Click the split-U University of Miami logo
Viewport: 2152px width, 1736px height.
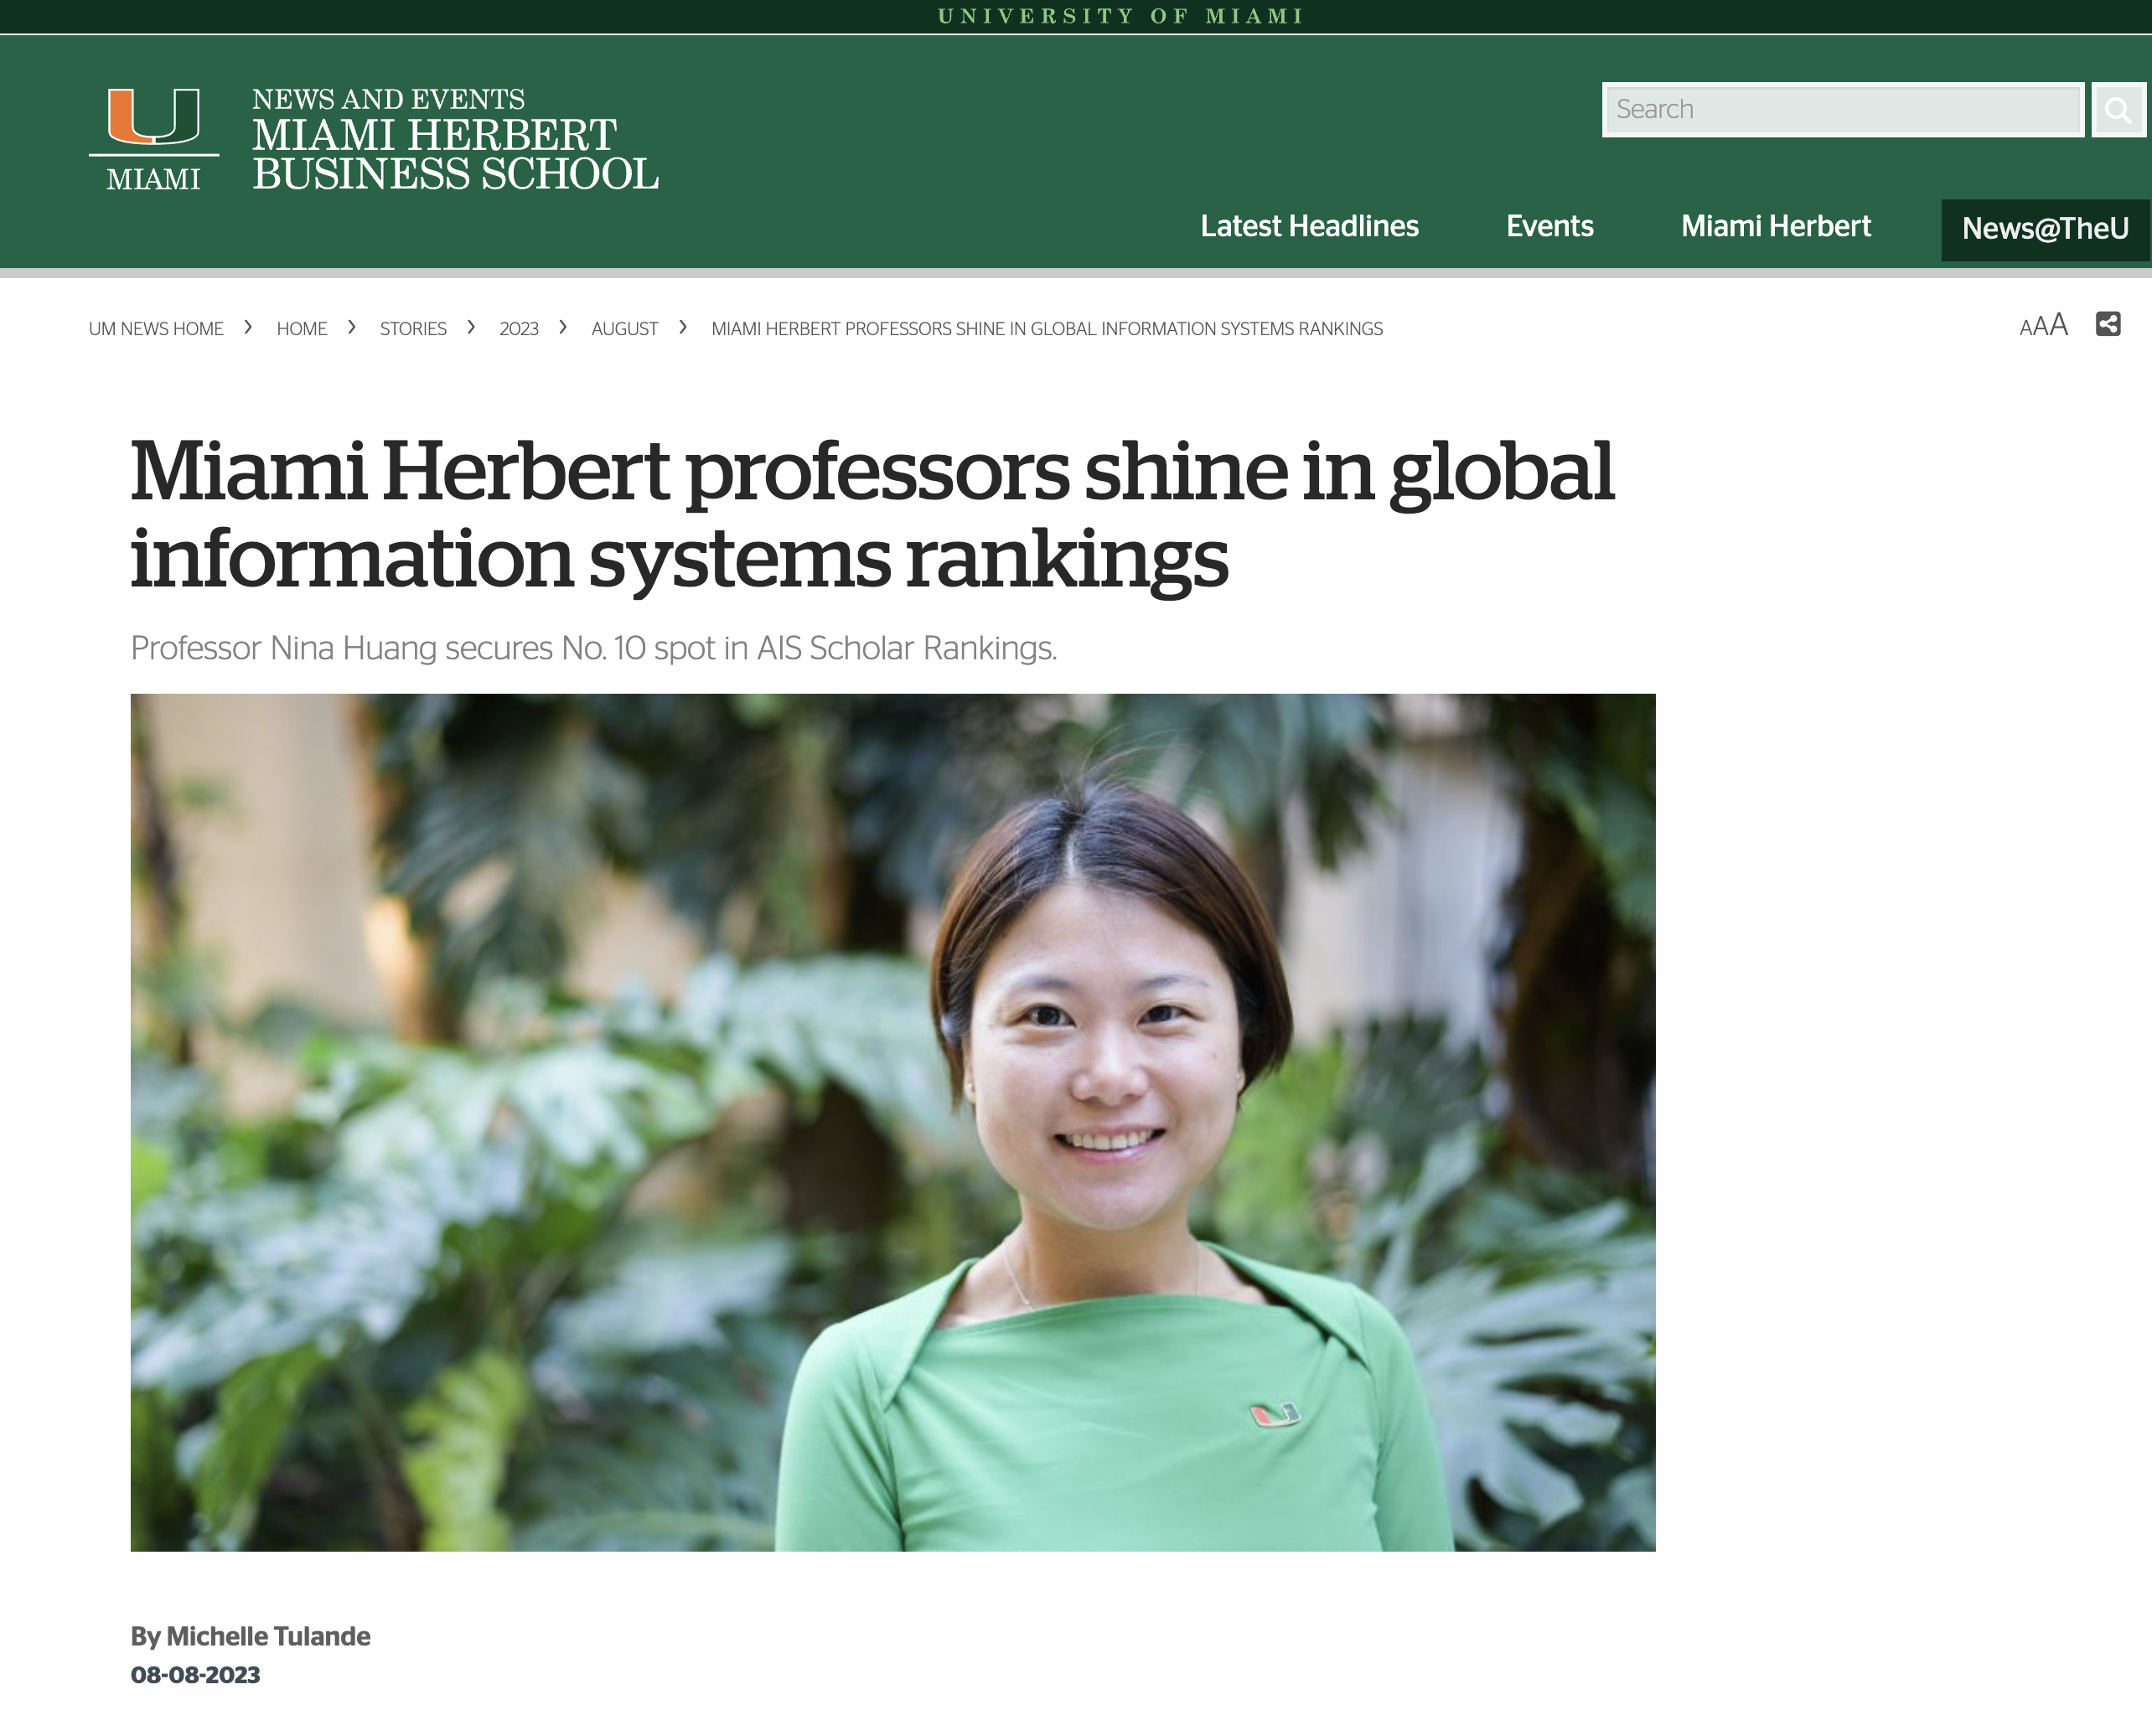(x=155, y=133)
